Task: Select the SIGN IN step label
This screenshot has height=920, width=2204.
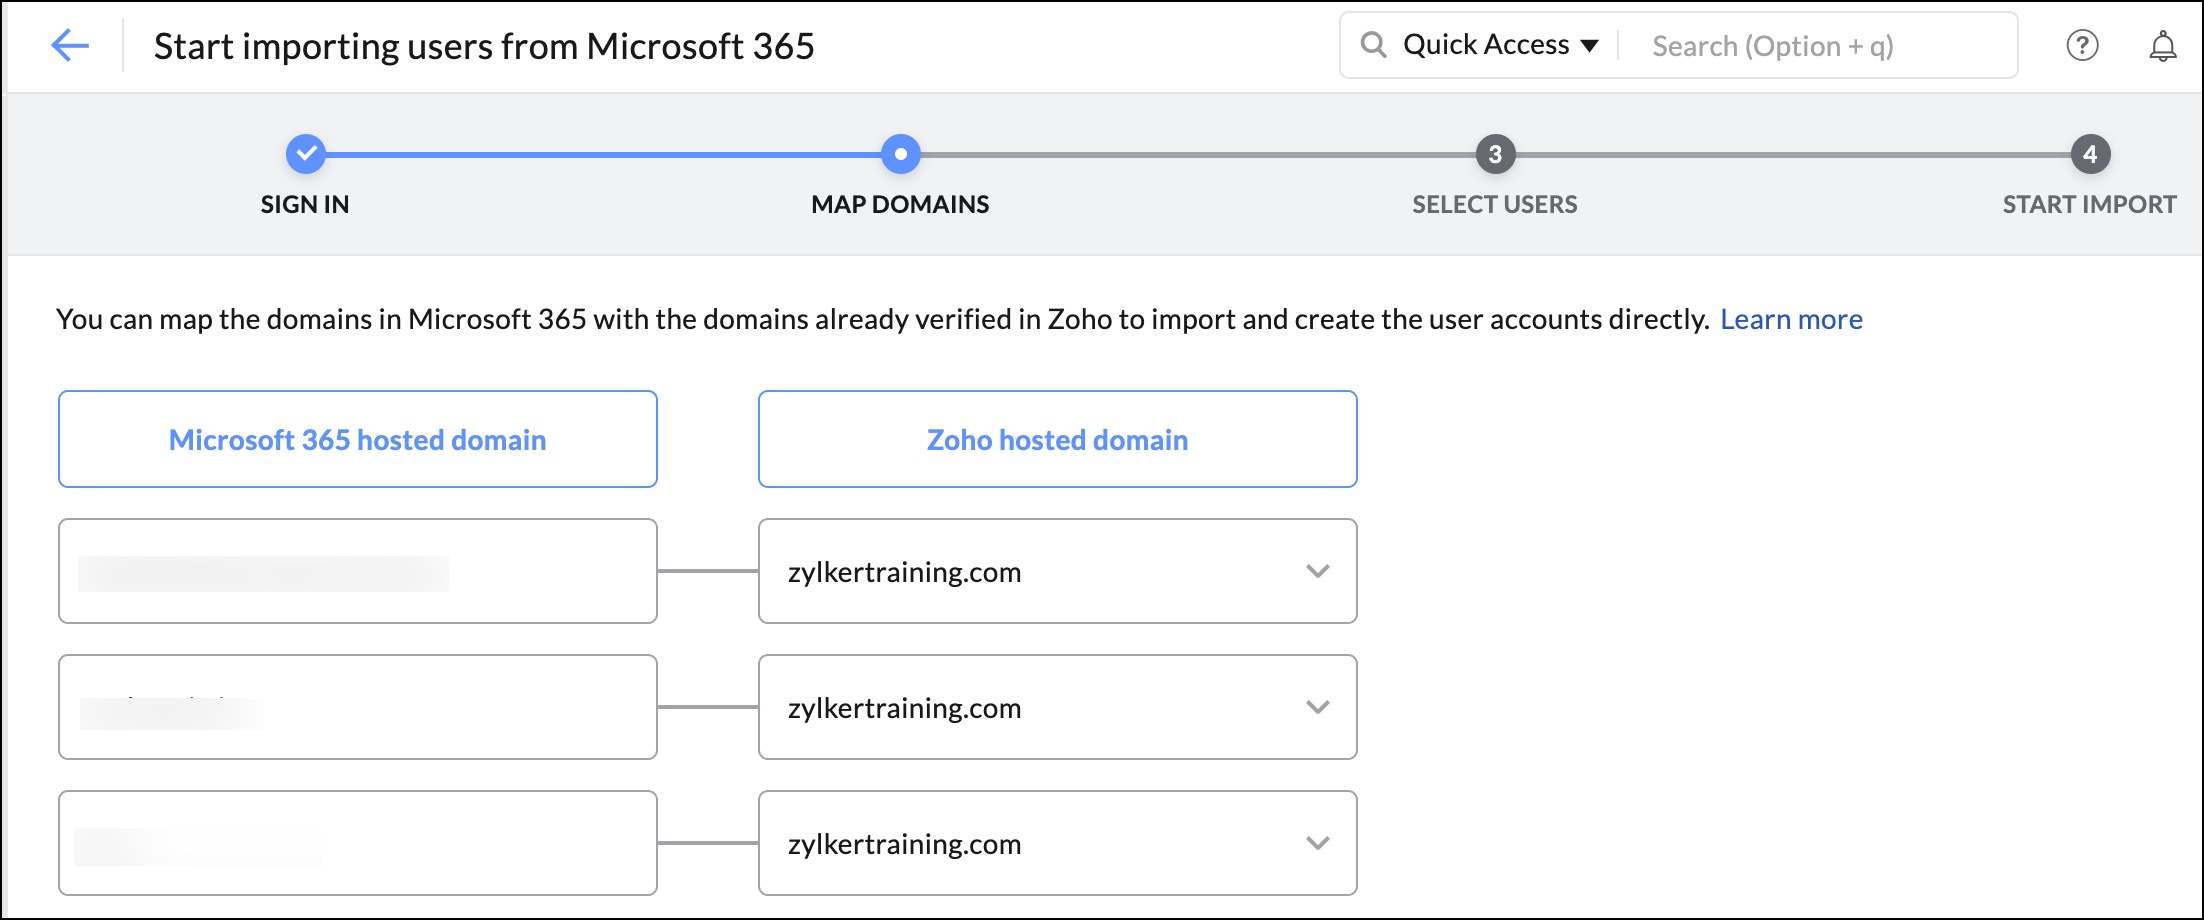Action: click(x=305, y=204)
